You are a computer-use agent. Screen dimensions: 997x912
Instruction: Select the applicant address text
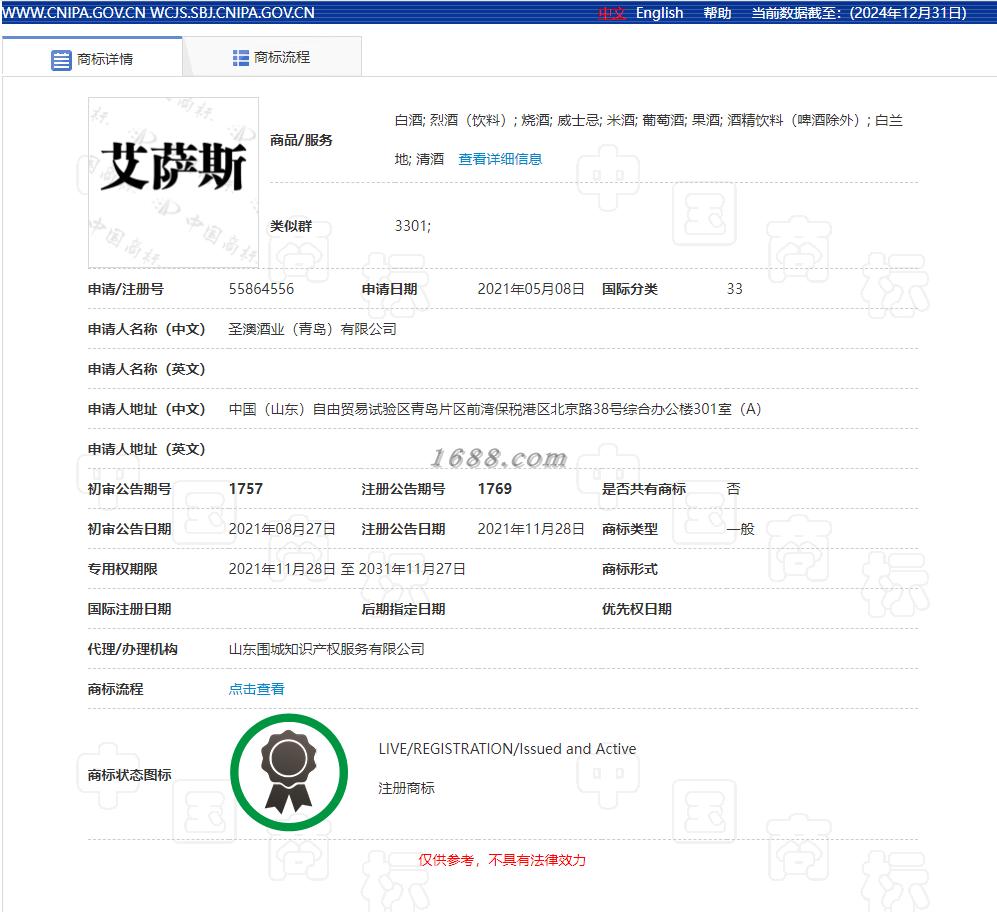click(x=495, y=409)
